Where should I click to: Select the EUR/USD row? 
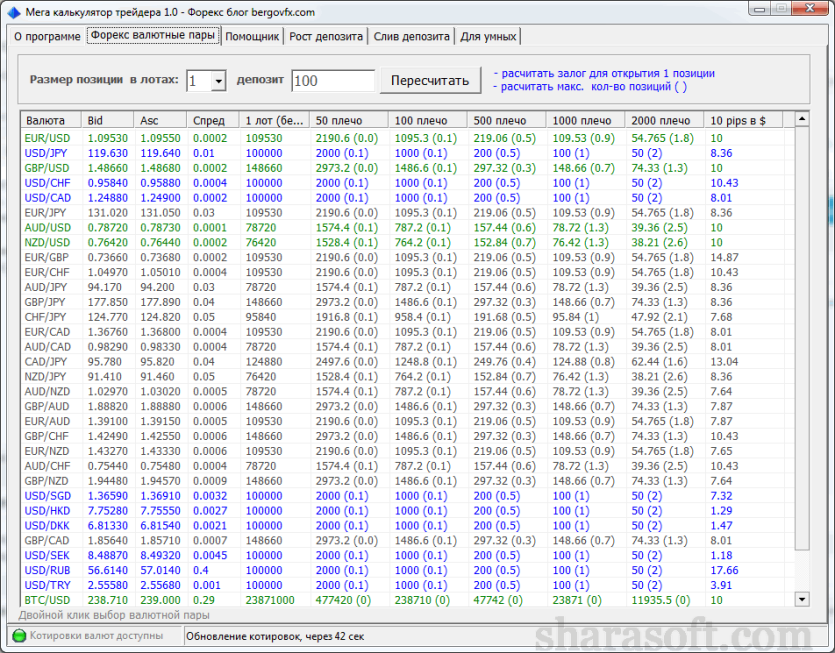point(407,138)
